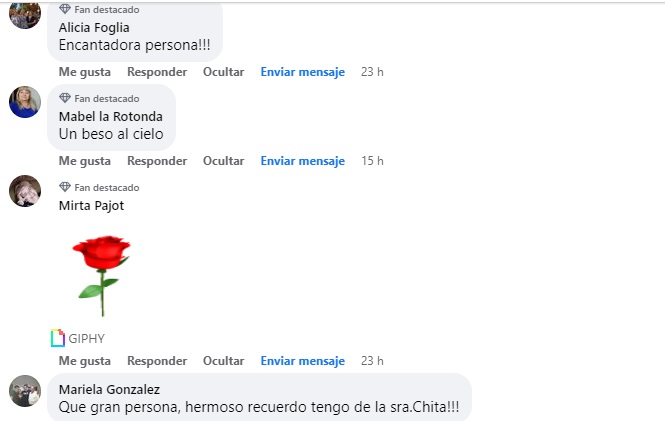Click Alicia Foglia's profile avatar
Viewport: 665px width, 421px height.
pyautogui.click(x=25, y=13)
